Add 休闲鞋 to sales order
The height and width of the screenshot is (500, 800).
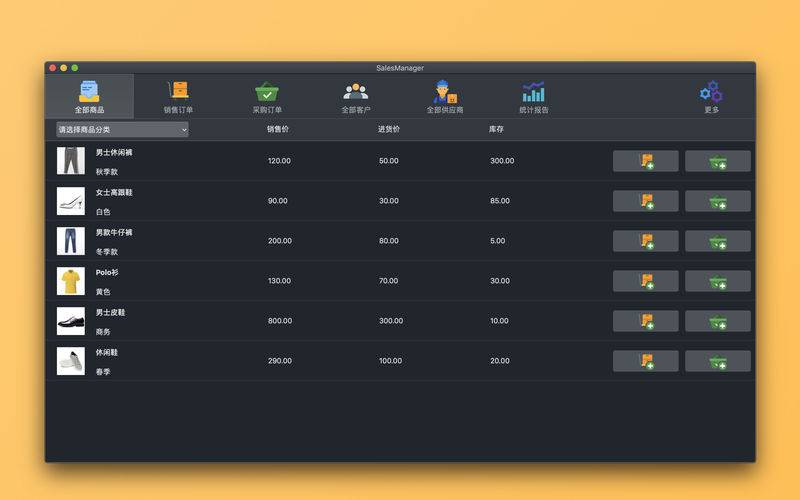coord(645,361)
